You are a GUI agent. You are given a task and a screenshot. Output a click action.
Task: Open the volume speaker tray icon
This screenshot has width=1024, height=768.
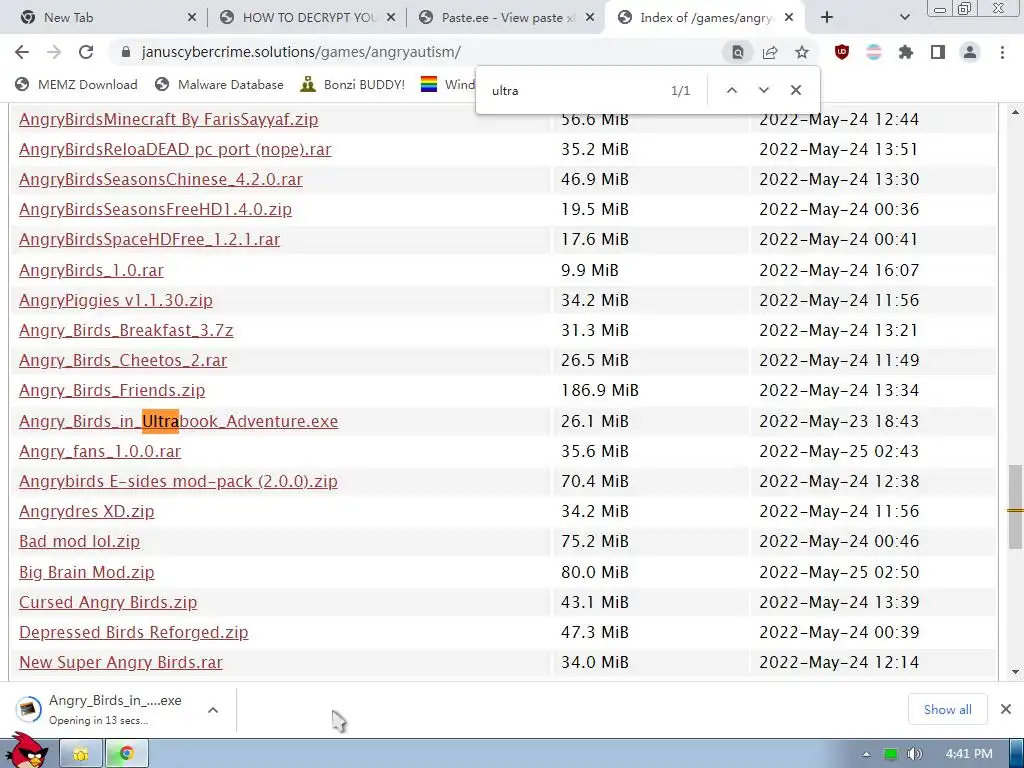coord(914,754)
